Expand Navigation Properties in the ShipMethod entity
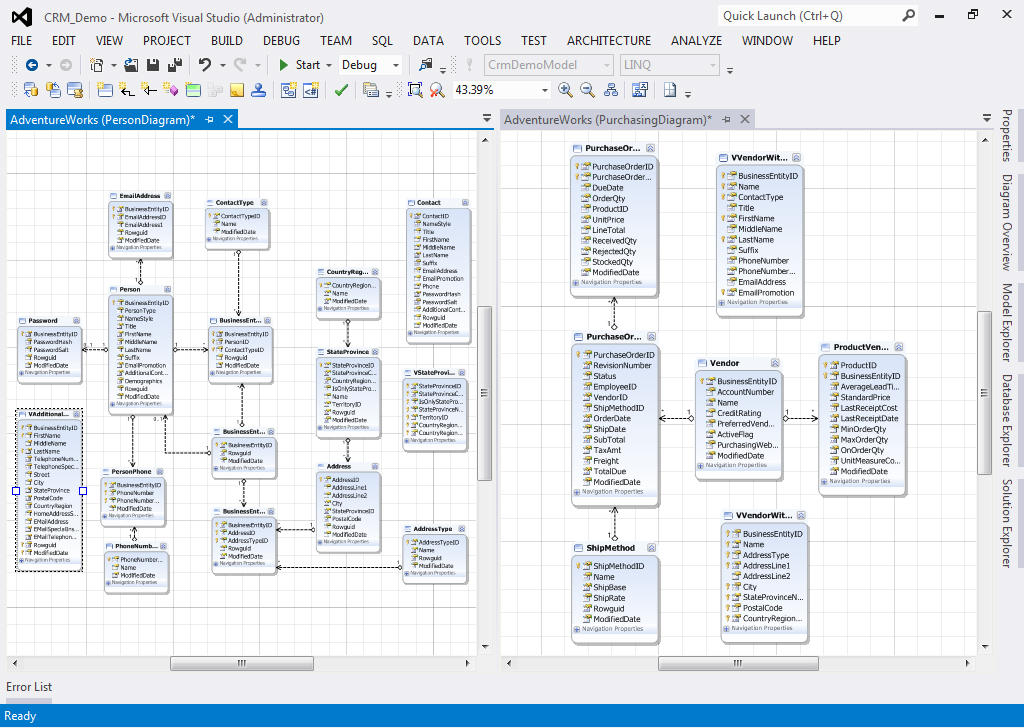1024x728 pixels. click(x=577, y=629)
